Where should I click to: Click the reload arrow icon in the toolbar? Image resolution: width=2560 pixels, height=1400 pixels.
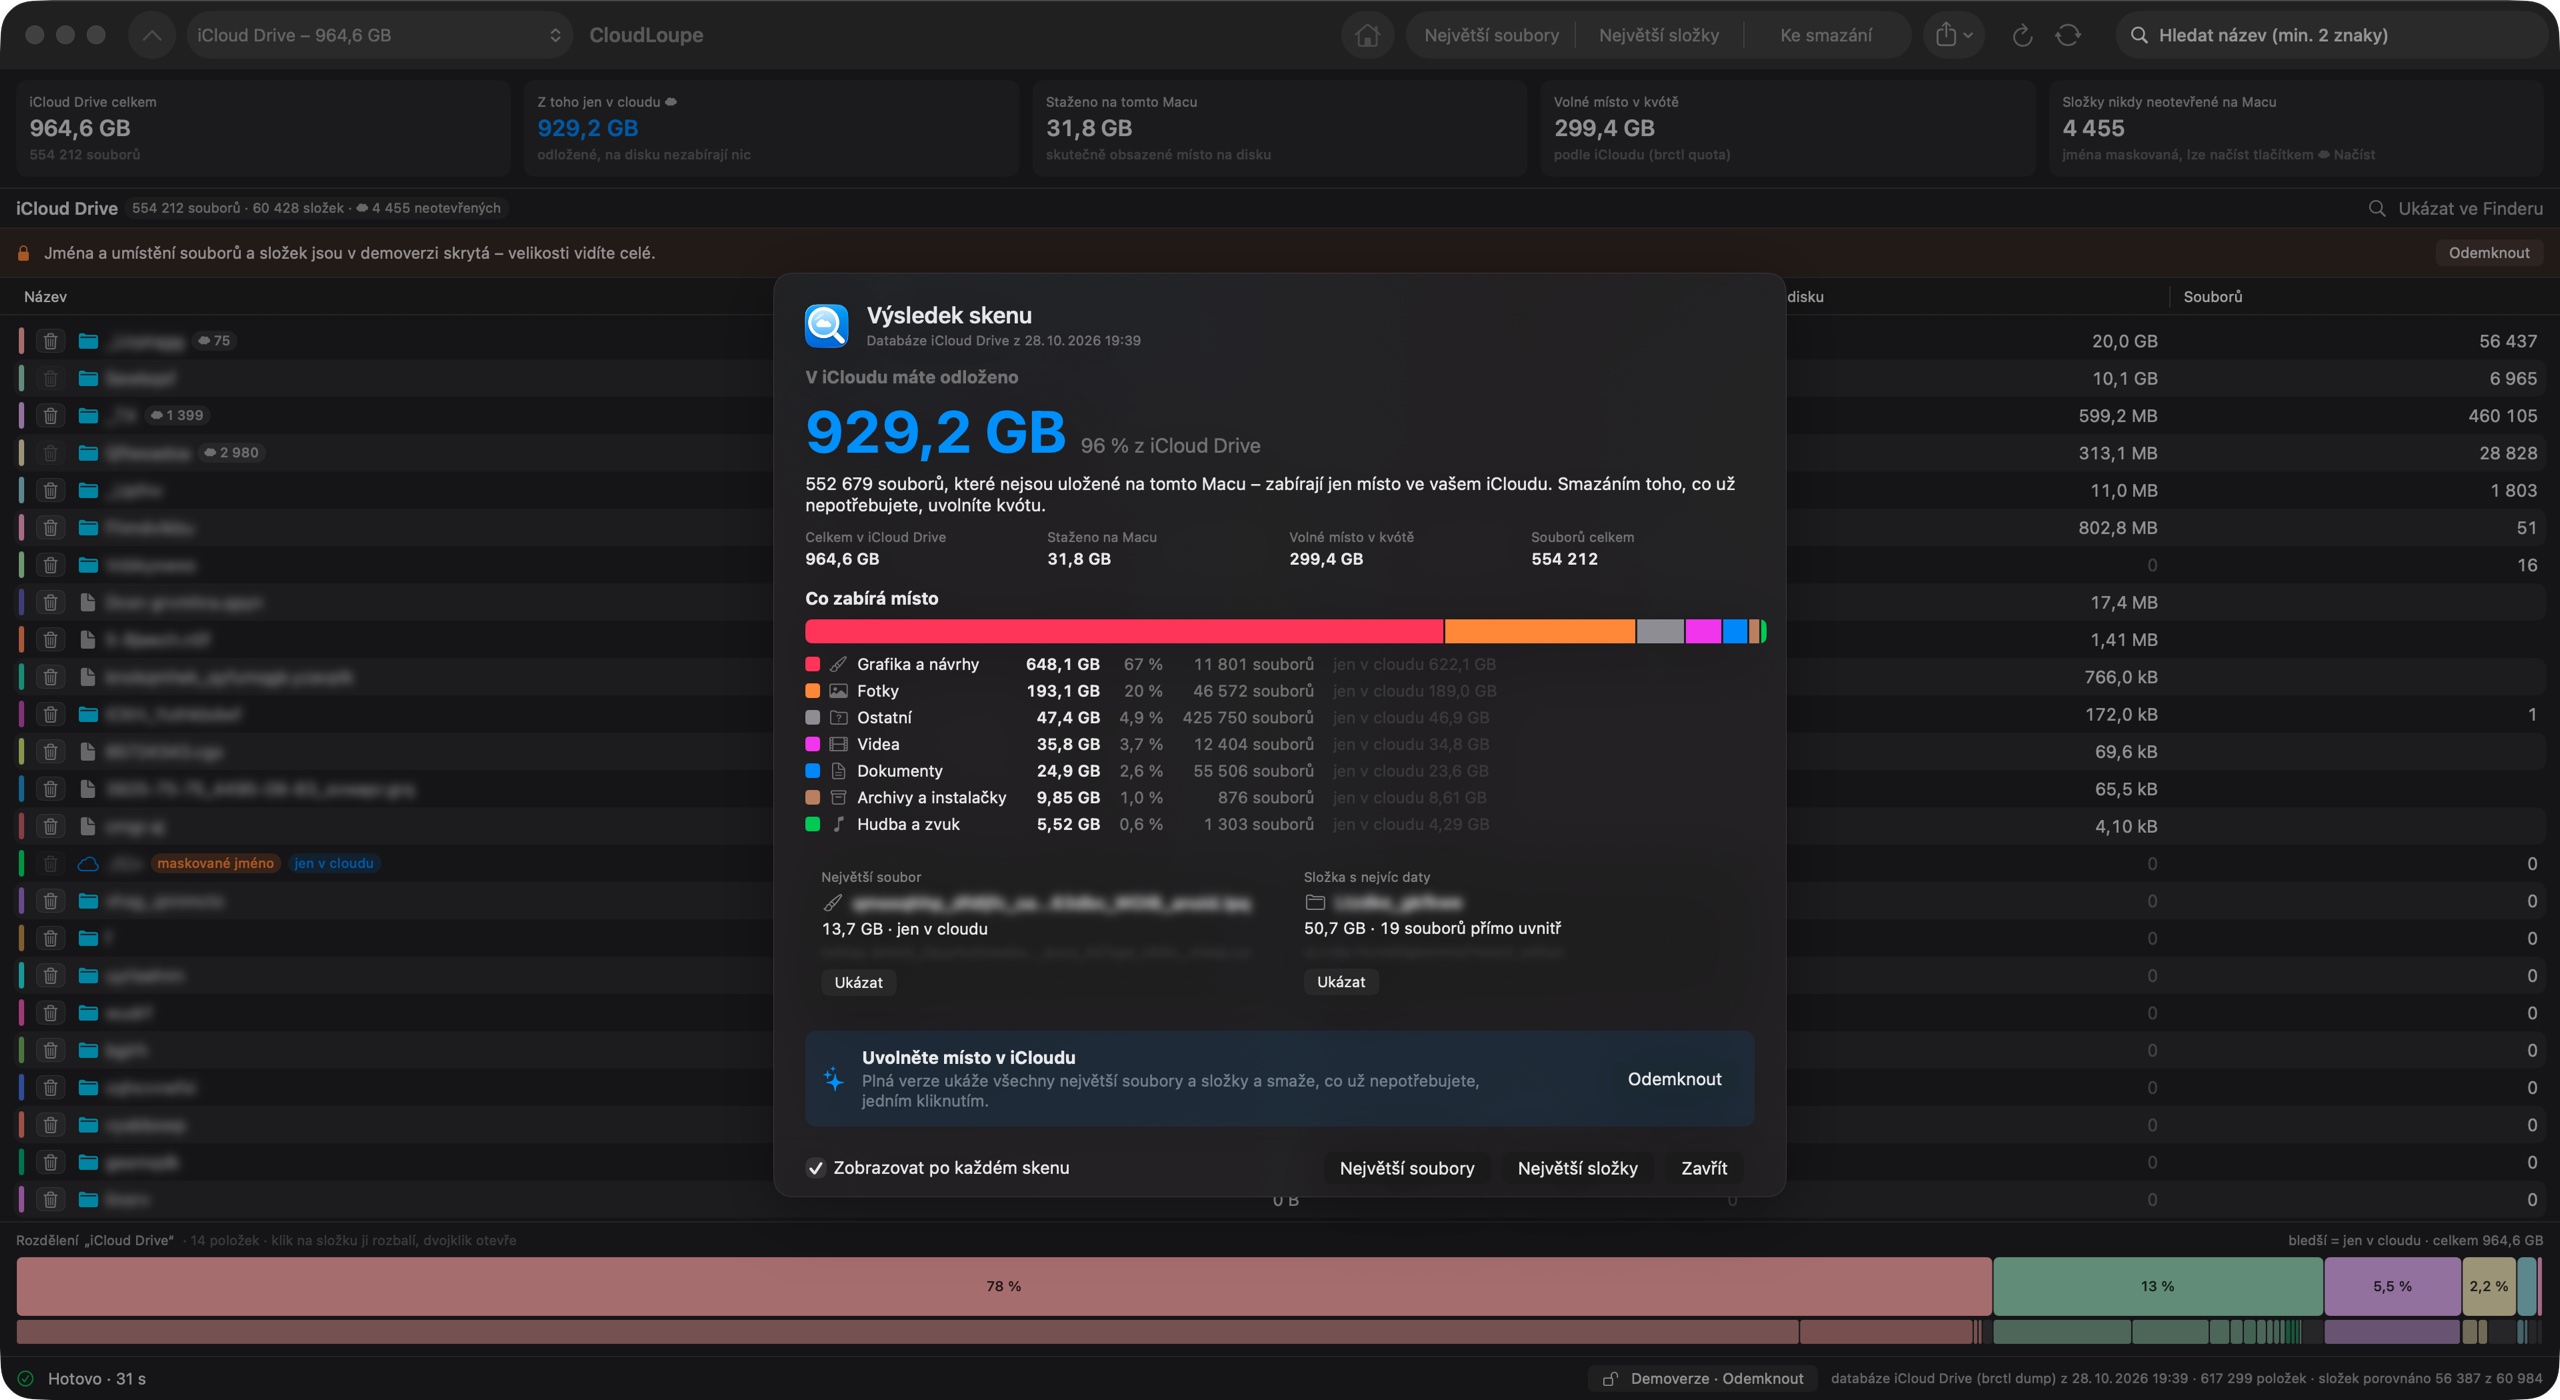tap(2022, 35)
